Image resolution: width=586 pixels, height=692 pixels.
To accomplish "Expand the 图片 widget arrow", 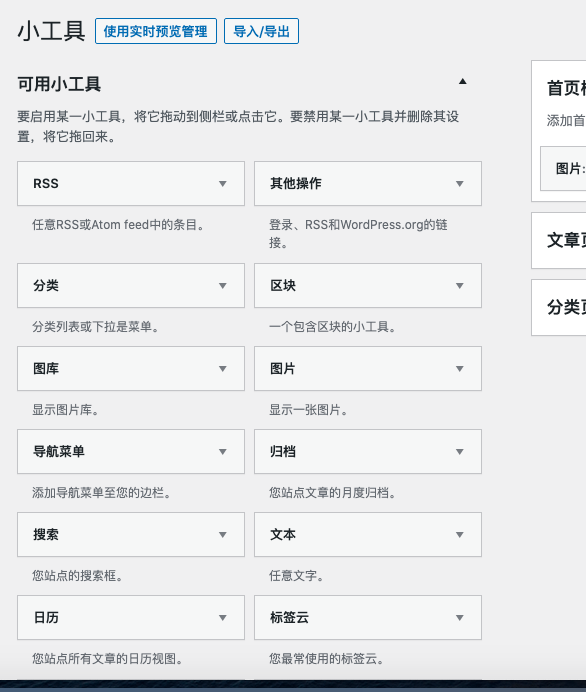I will click(x=460, y=369).
